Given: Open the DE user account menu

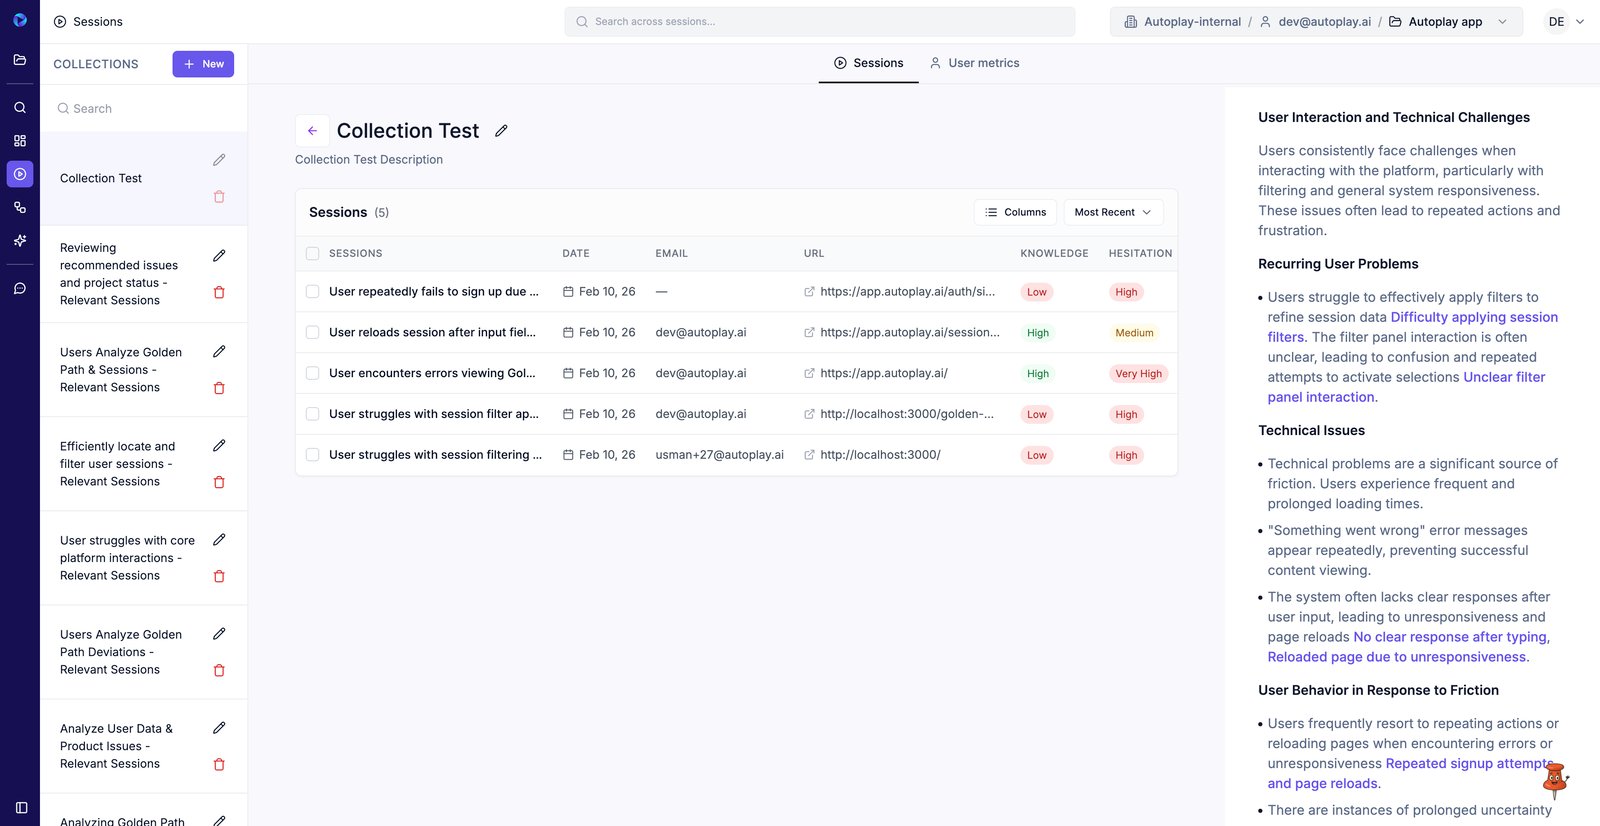Looking at the screenshot, I should 1565,22.
